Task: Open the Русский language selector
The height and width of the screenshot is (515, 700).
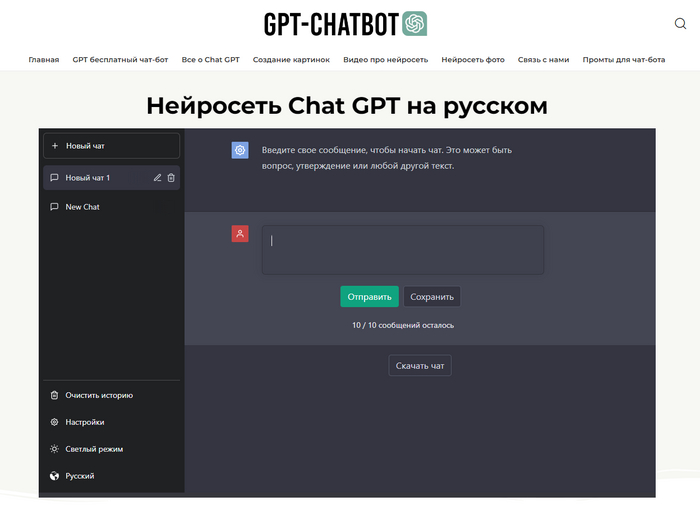Action: (x=80, y=476)
